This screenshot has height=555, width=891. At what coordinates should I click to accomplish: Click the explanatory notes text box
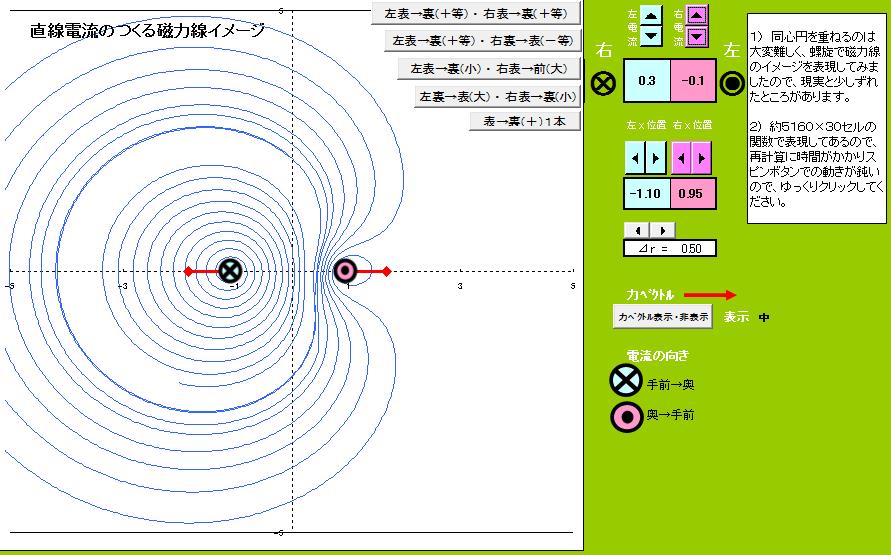pyautogui.click(x=817, y=118)
